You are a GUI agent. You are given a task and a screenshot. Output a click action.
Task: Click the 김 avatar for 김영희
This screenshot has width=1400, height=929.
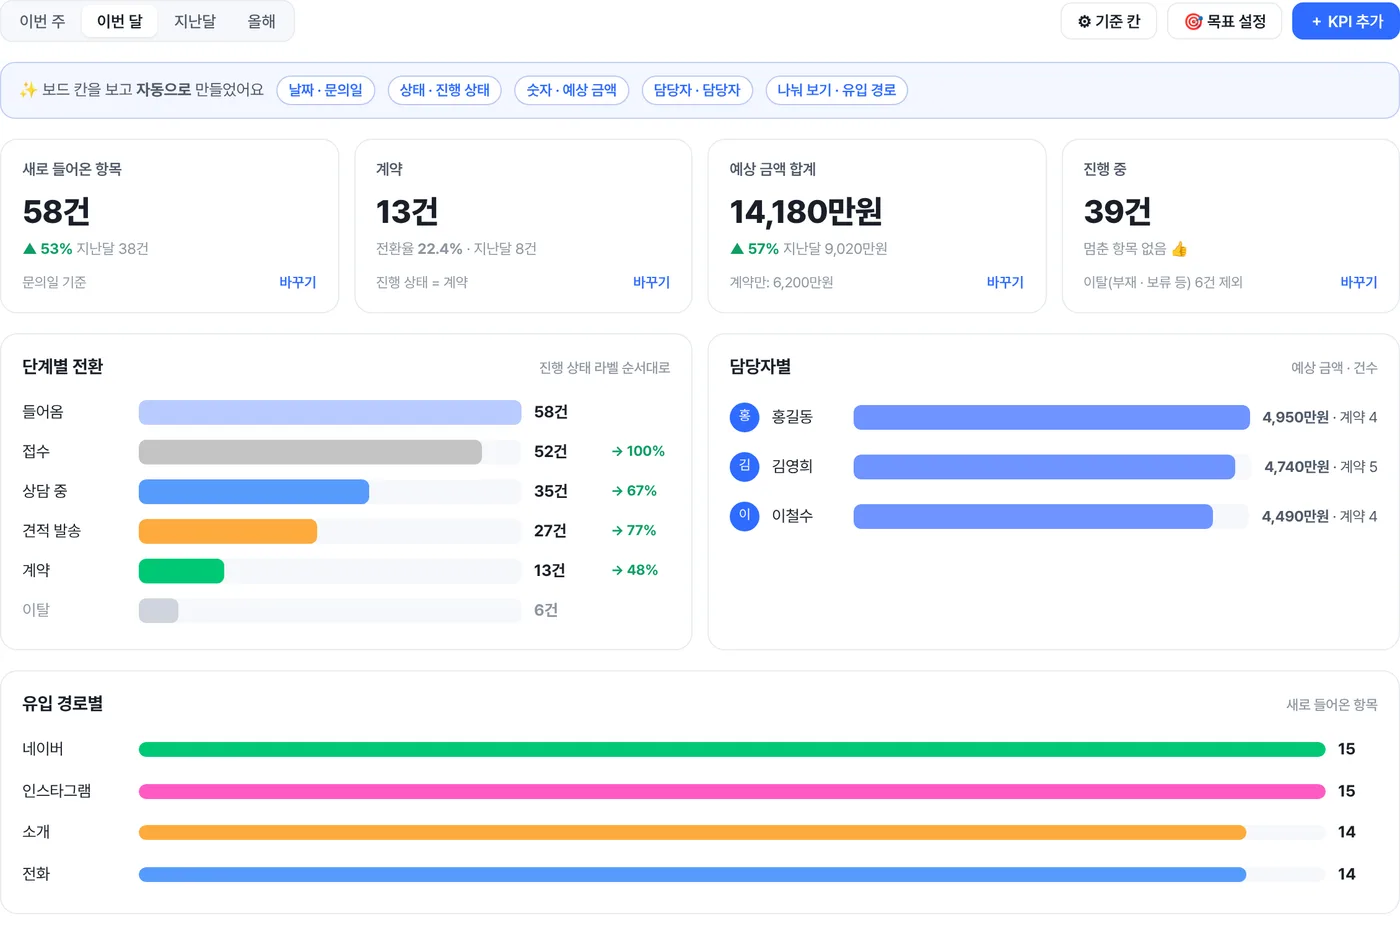745,466
